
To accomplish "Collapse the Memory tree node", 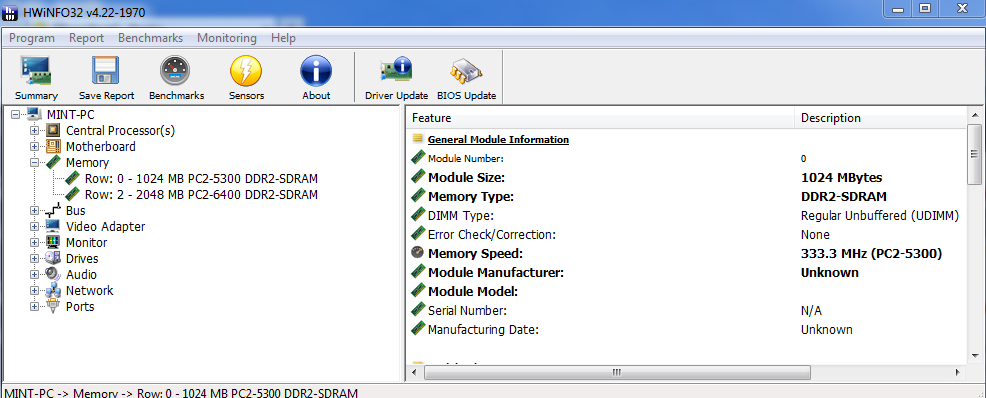I will tap(35, 162).
